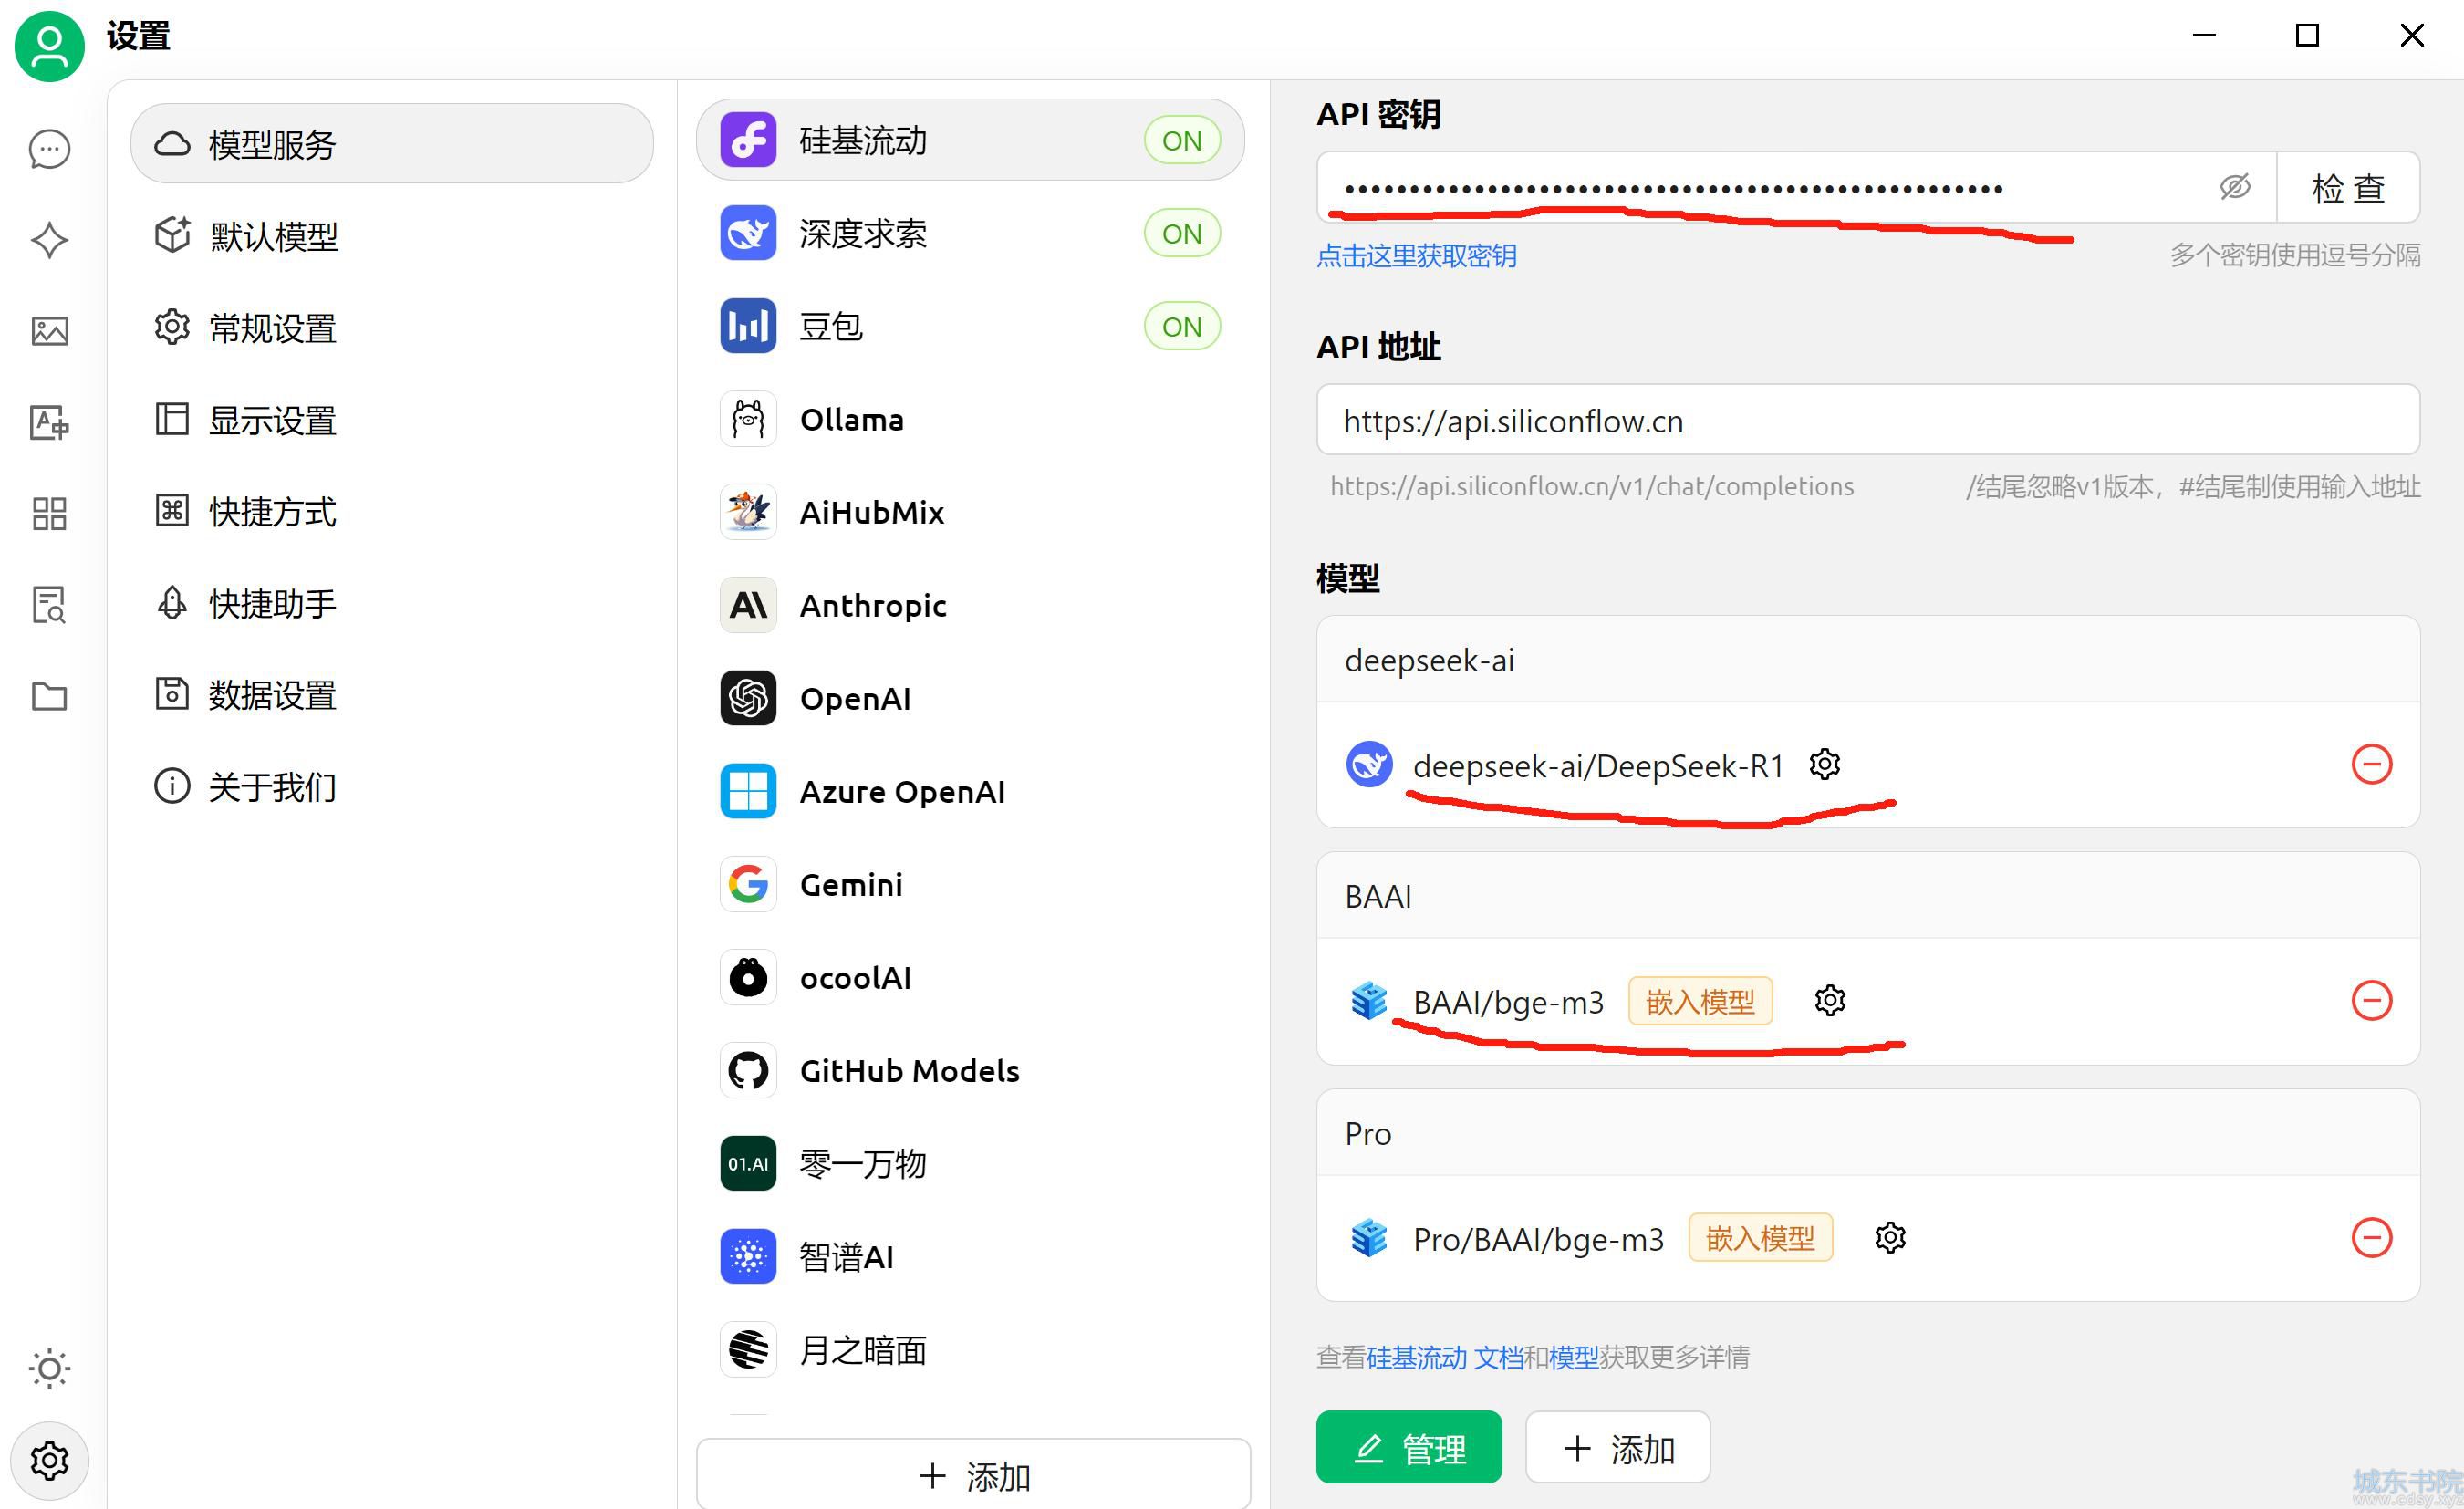2464x1509 pixels.
Task: Toggle the 豆包 ON badge
Action: [1182, 326]
